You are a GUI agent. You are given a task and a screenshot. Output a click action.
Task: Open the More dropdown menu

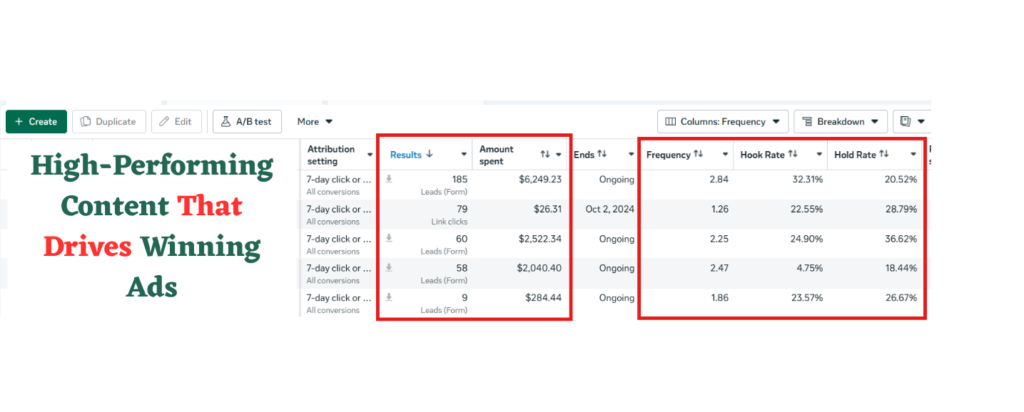tap(315, 121)
